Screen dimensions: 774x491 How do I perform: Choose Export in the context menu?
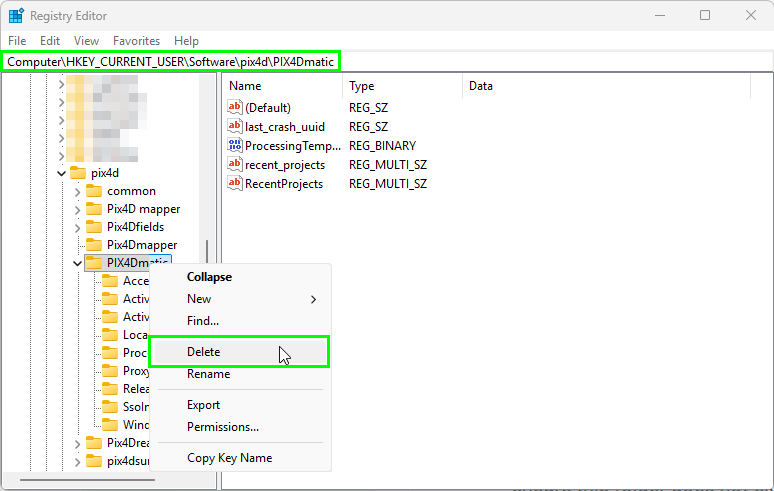[239, 405]
